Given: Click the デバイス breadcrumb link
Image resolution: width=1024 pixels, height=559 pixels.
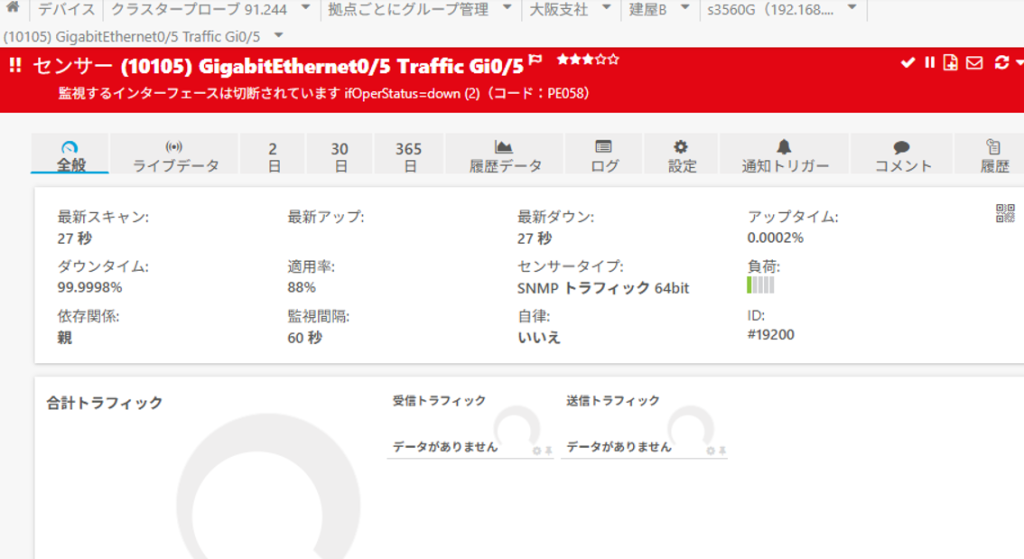Looking at the screenshot, I should click(x=67, y=10).
